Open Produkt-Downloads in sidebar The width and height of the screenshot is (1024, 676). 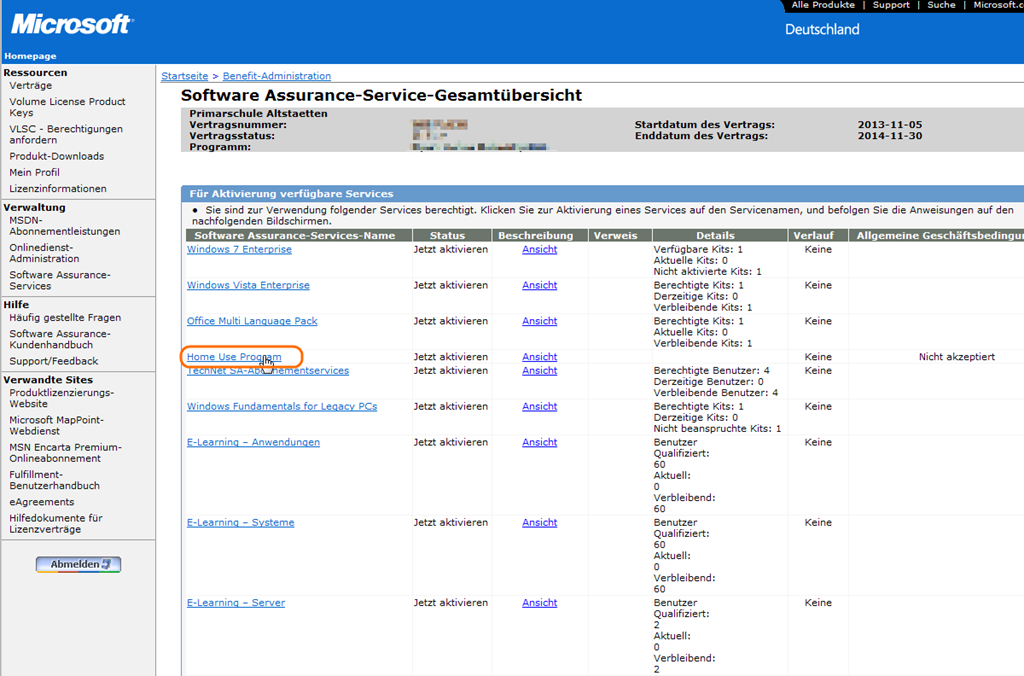coord(56,156)
